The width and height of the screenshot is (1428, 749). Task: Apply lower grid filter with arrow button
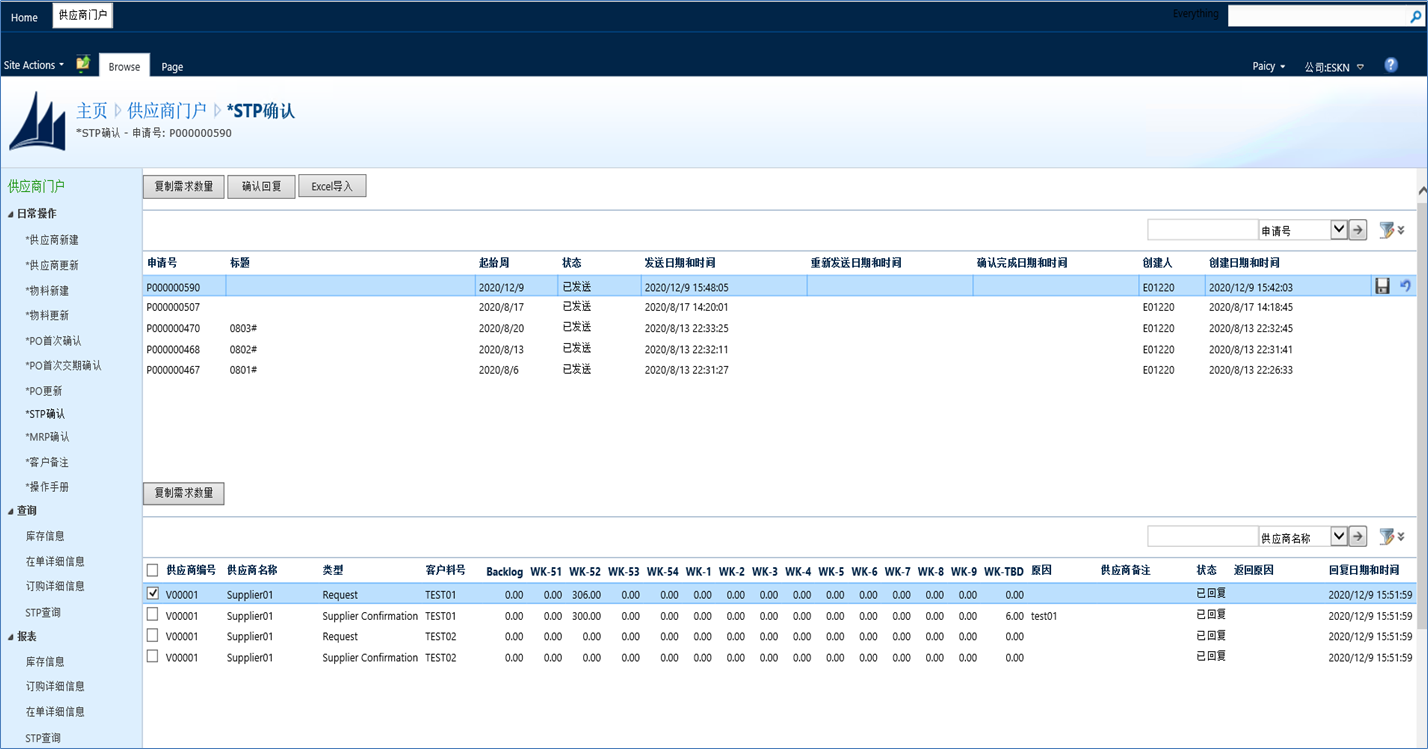coord(1358,536)
